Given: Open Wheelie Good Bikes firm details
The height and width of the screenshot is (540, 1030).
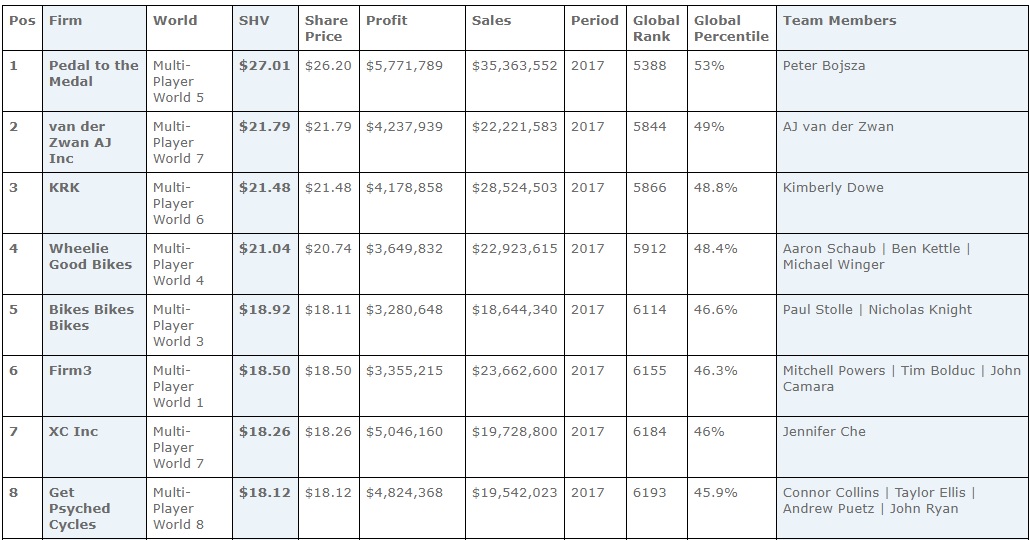Looking at the screenshot, I should click(90, 256).
